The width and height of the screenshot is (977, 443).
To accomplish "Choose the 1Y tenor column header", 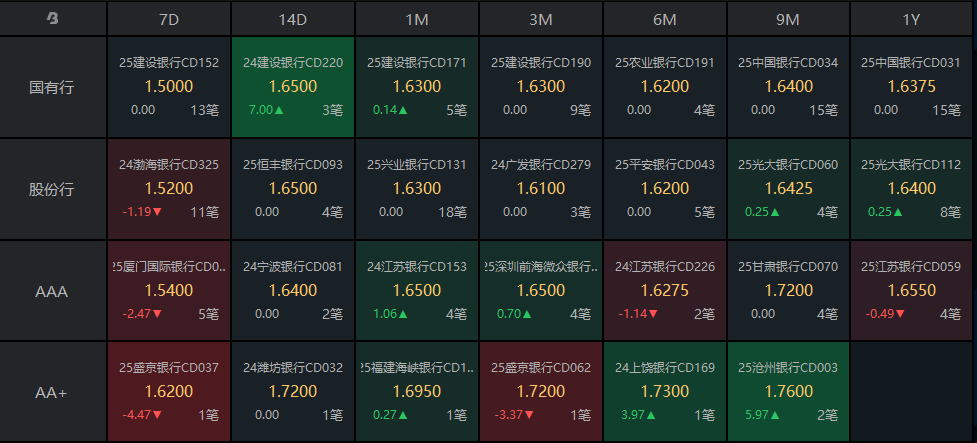I will coord(912,18).
